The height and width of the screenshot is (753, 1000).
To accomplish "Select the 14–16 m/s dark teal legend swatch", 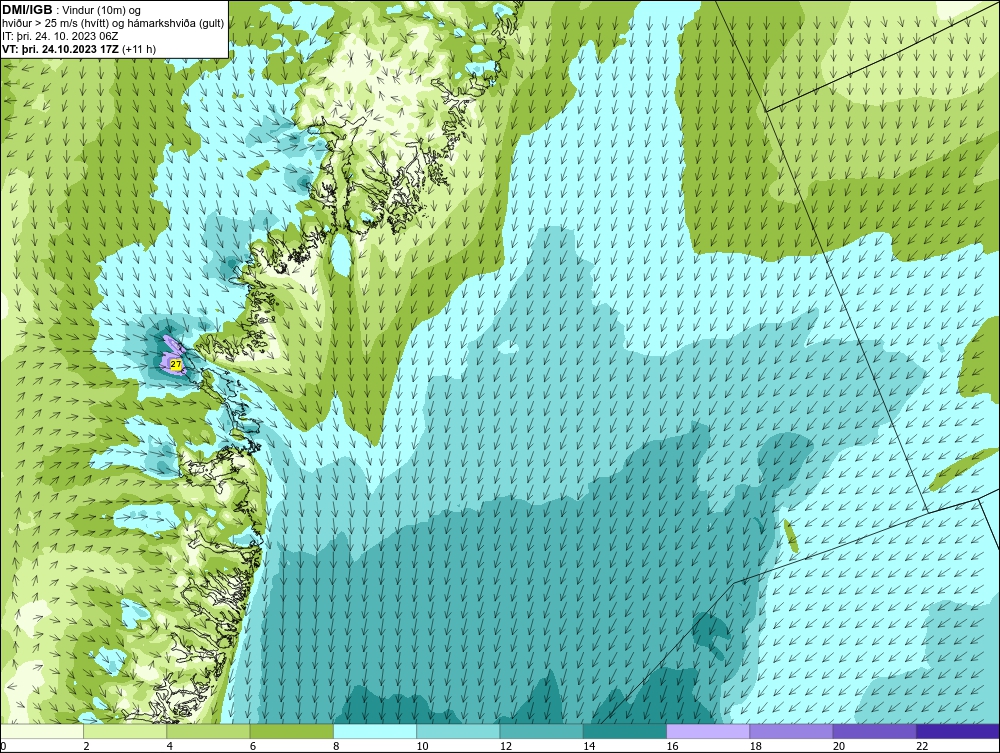I will pyautogui.click(x=624, y=731).
